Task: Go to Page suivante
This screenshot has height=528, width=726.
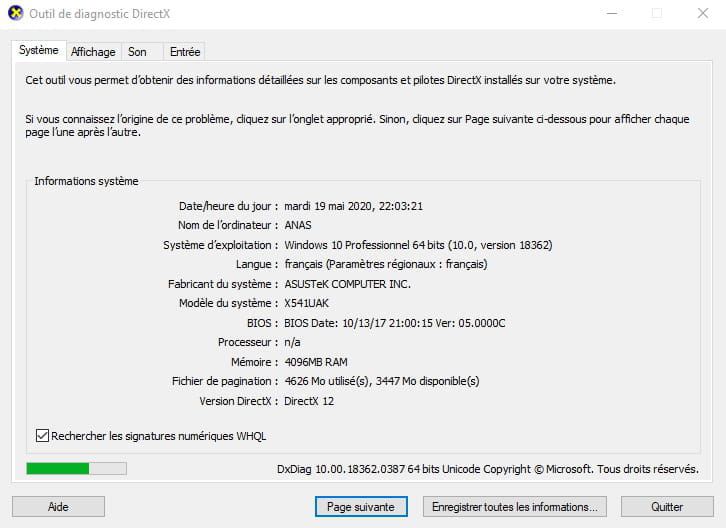Action: point(361,507)
